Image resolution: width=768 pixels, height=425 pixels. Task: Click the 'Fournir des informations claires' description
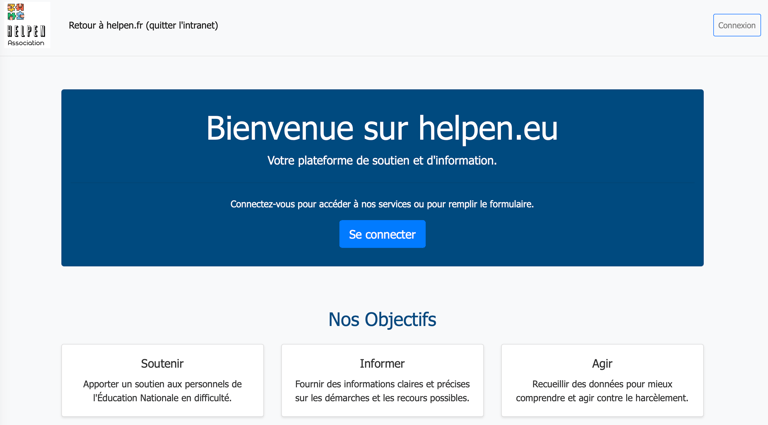(382, 391)
